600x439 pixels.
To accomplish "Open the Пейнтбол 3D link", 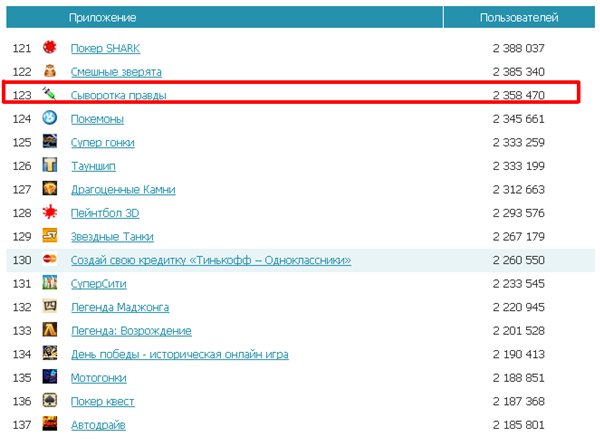I will click(105, 213).
